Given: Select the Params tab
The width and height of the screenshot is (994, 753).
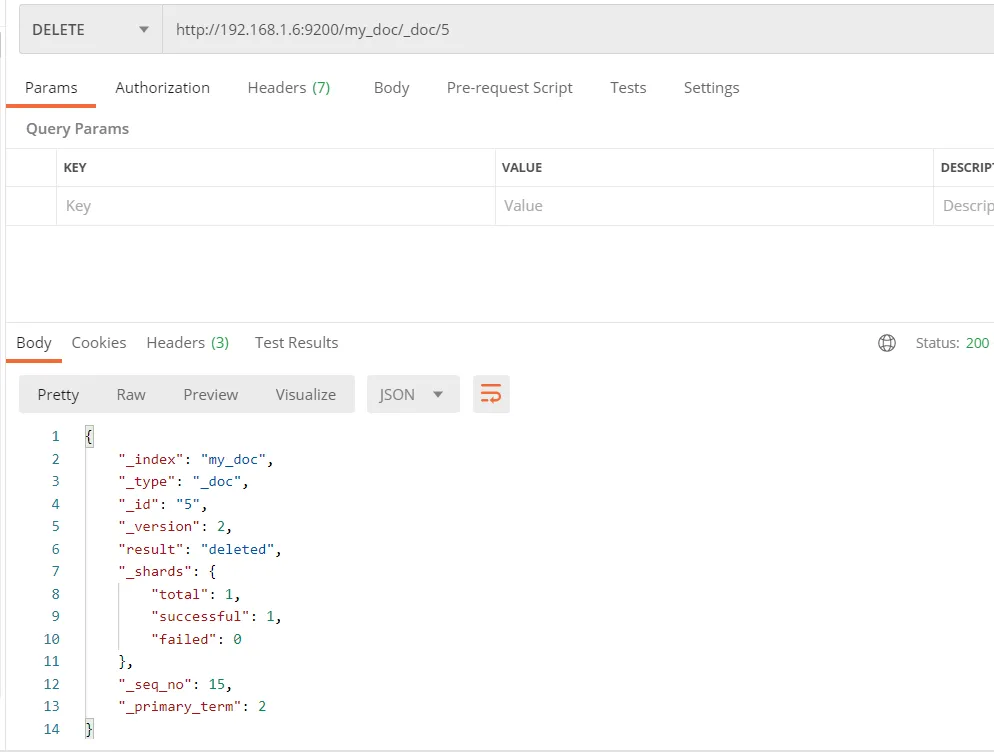Looking at the screenshot, I should point(51,88).
